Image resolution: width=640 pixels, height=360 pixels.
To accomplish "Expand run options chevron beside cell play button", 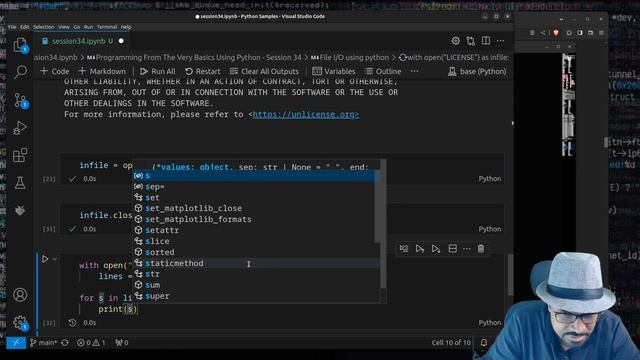I will tap(55, 259).
